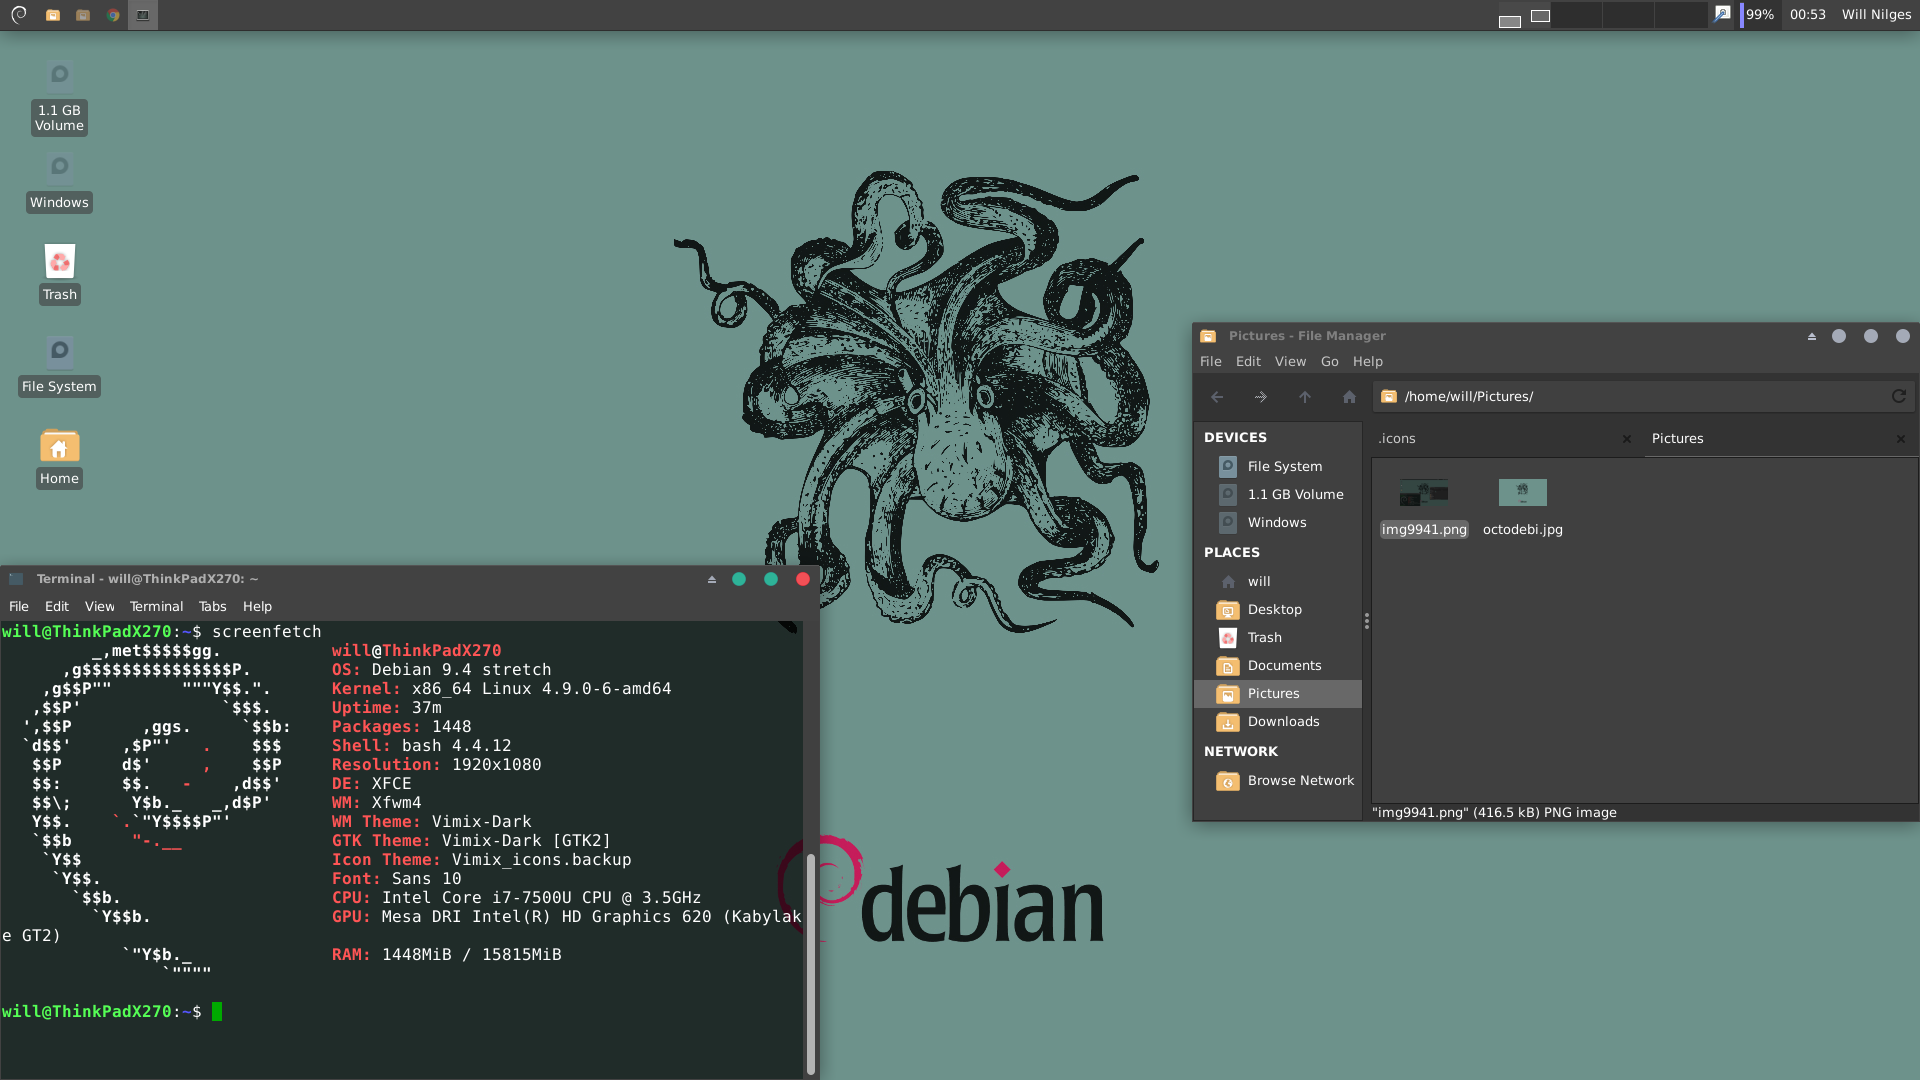This screenshot has width=1920, height=1080.
Task: Open the View menu in Terminal
Action: point(99,607)
